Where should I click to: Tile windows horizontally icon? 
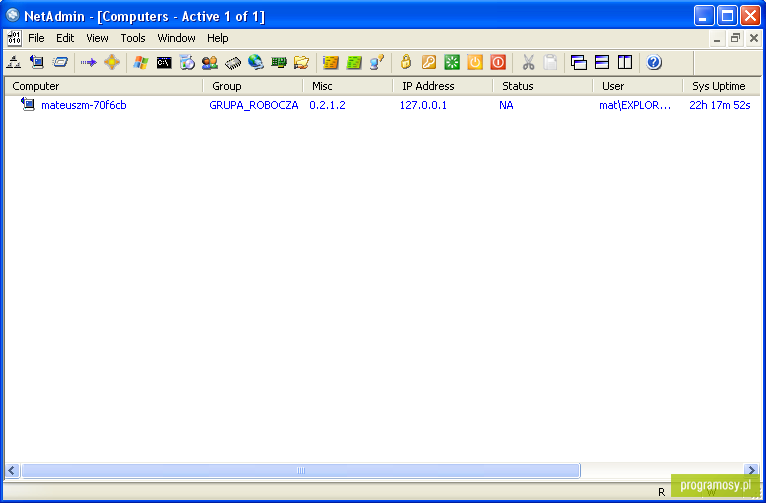(x=602, y=63)
